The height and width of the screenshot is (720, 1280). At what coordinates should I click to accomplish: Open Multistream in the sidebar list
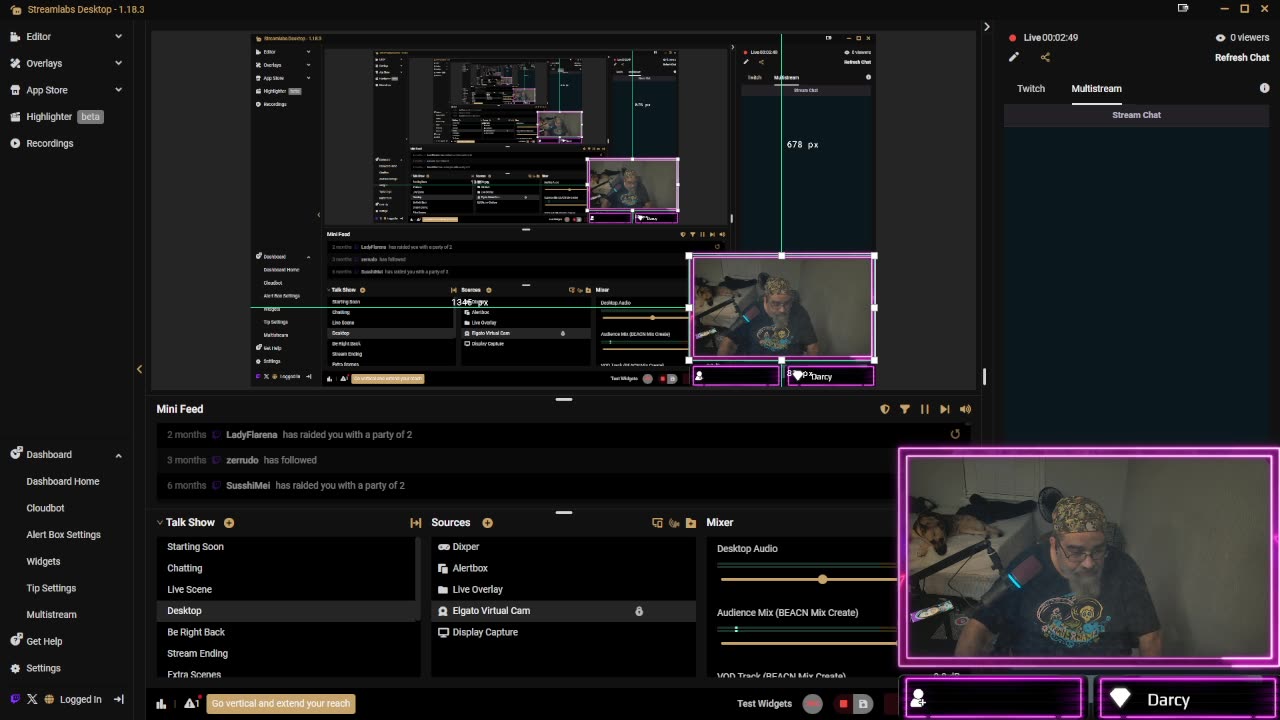pyautogui.click(x=51, y=614)
